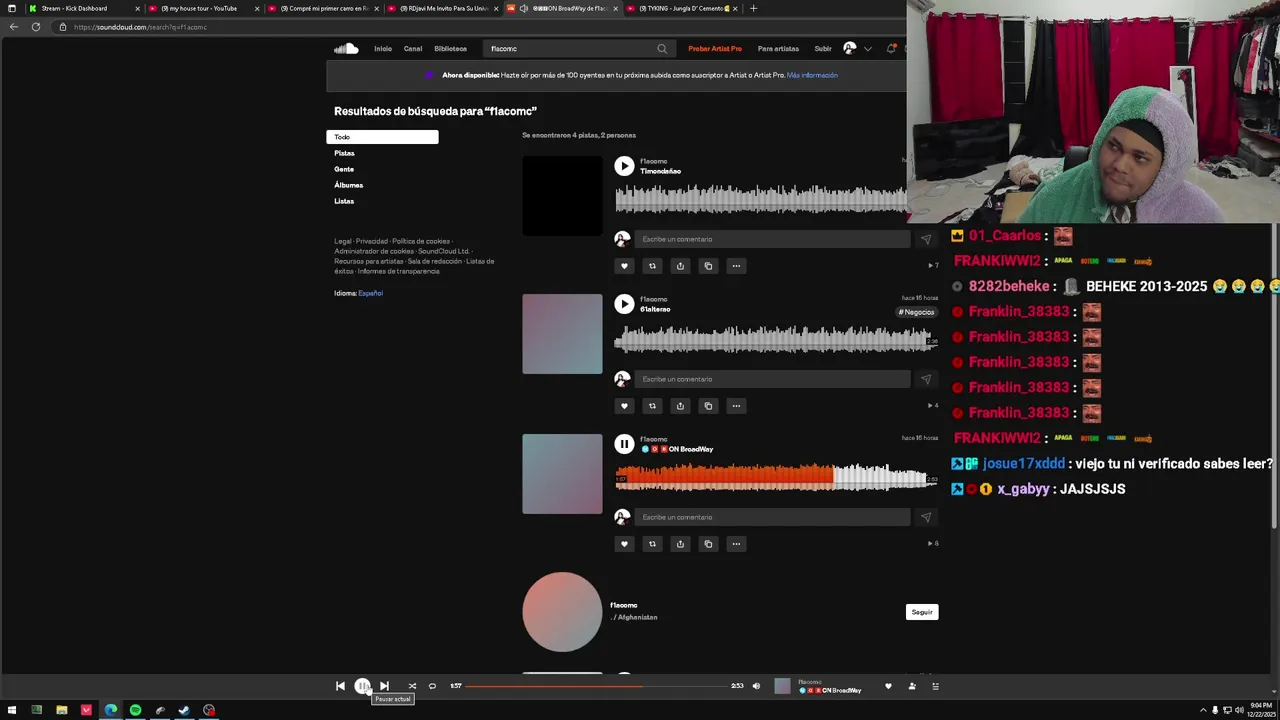Screen dimensions: 1280x720
Task: Reload the page in browser
Action: (x=36, y=27)
